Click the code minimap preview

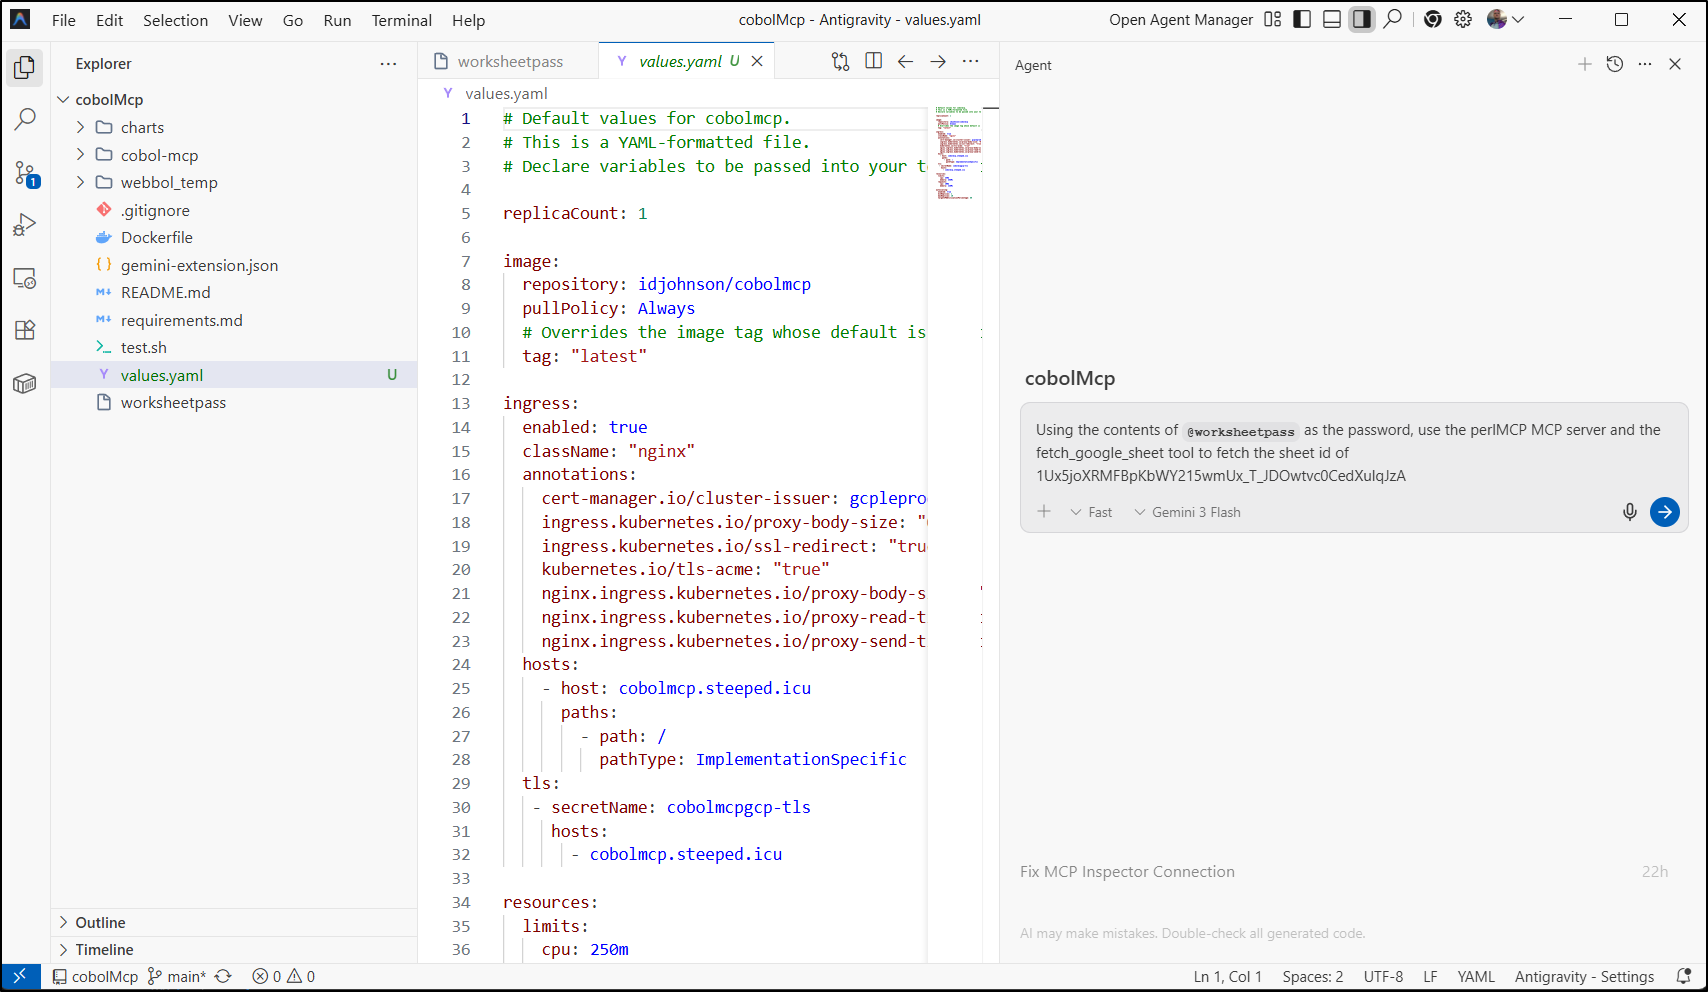pos(957,152)
